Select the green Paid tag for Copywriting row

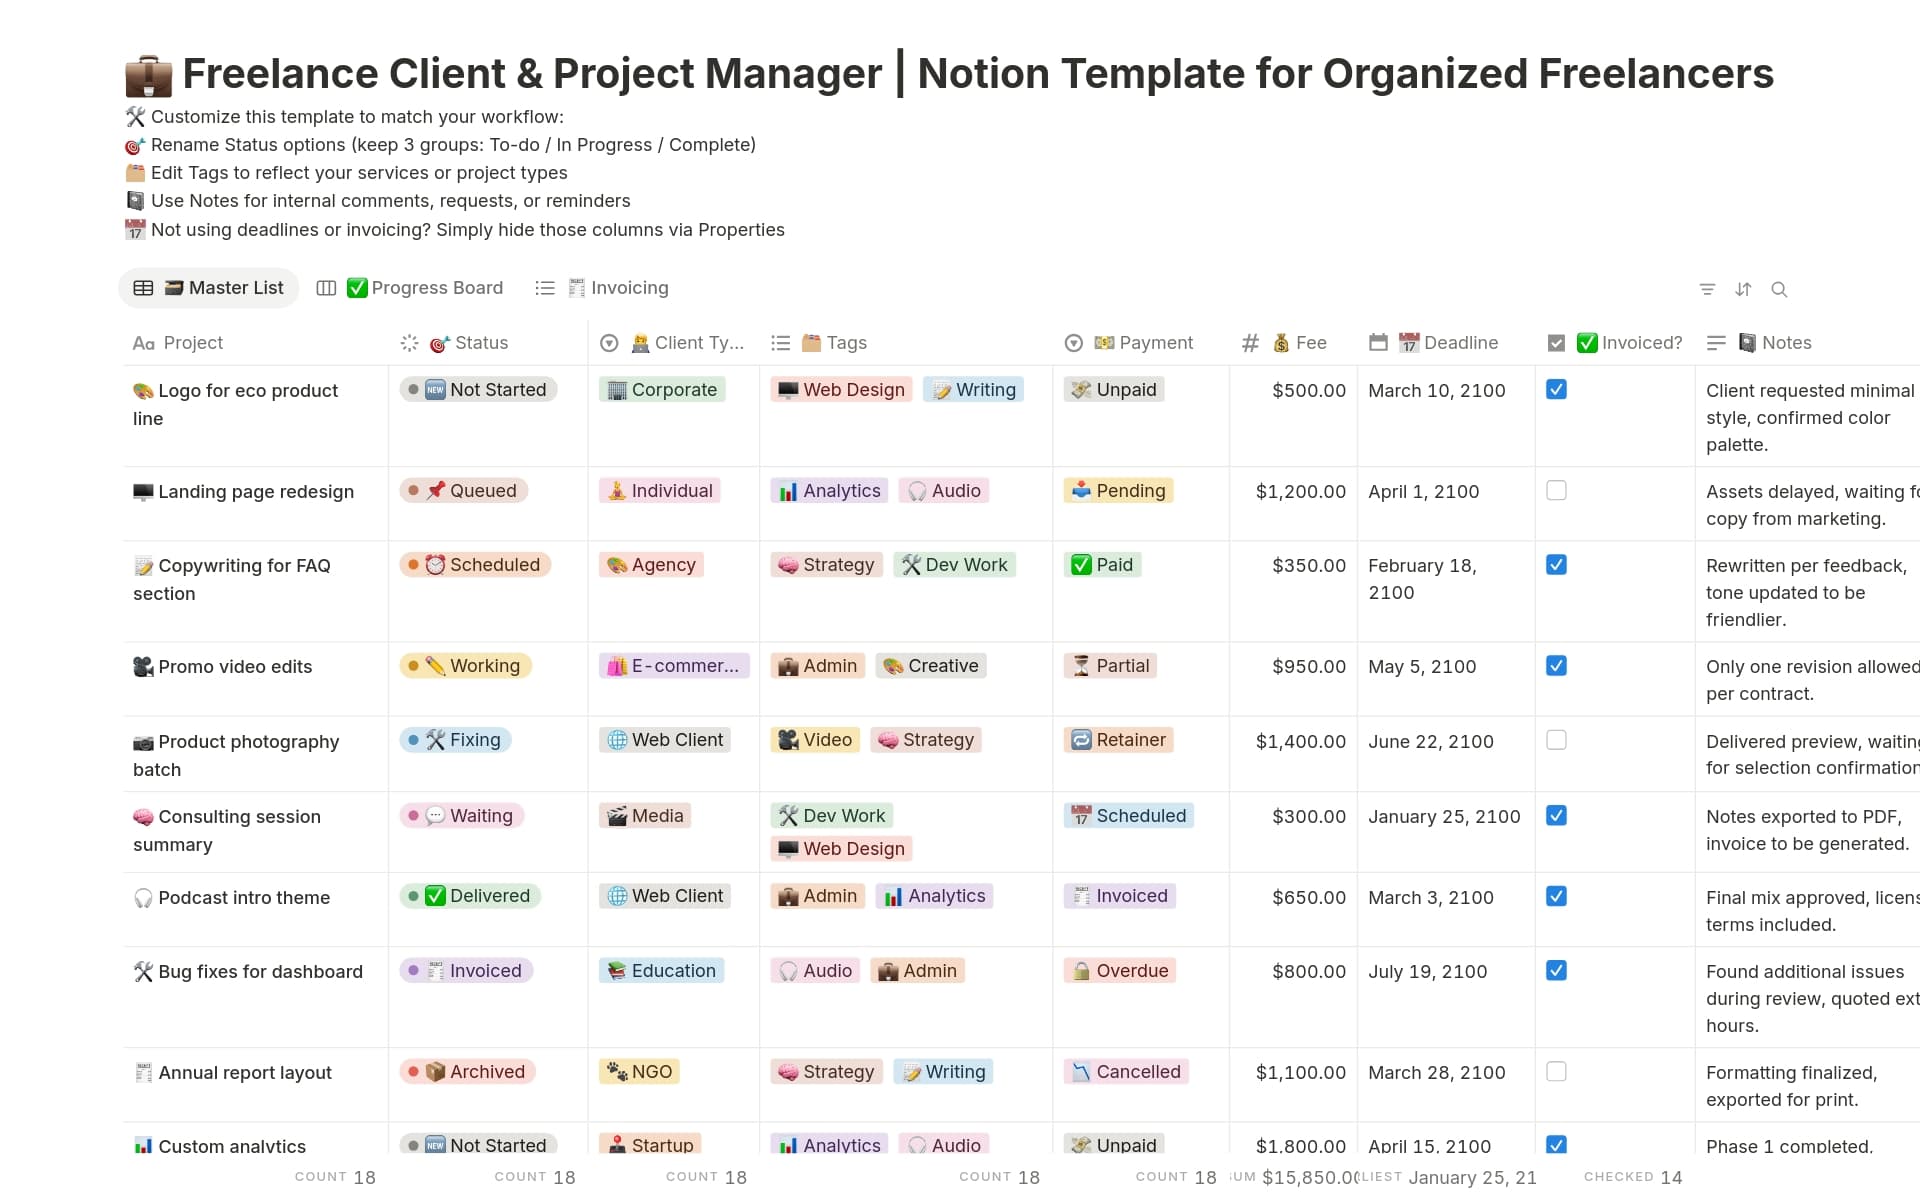(1102, 564)
